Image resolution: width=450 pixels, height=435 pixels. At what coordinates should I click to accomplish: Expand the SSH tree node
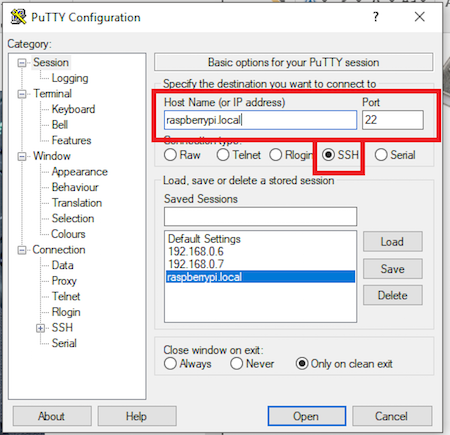tap(40, 328)
